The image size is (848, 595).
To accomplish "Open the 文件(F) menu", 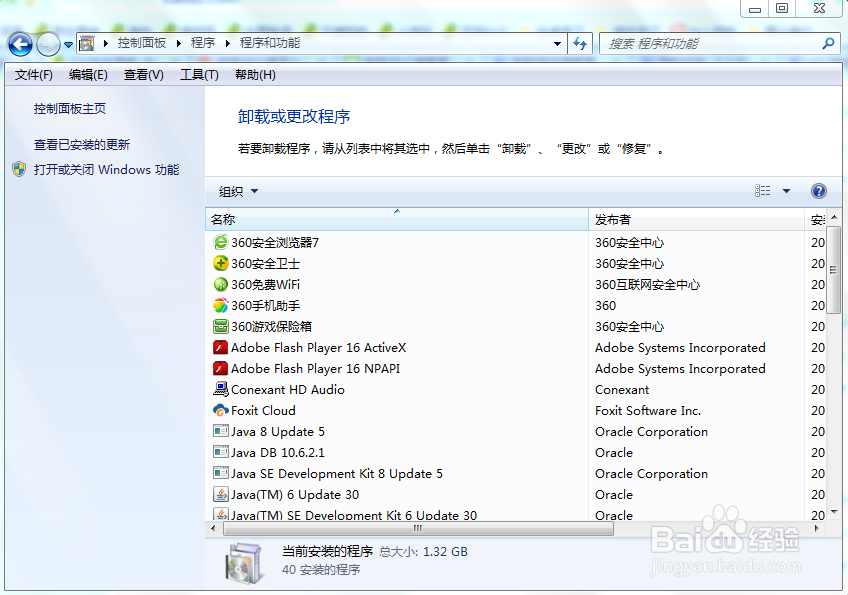I will click(x=34, y=75).
